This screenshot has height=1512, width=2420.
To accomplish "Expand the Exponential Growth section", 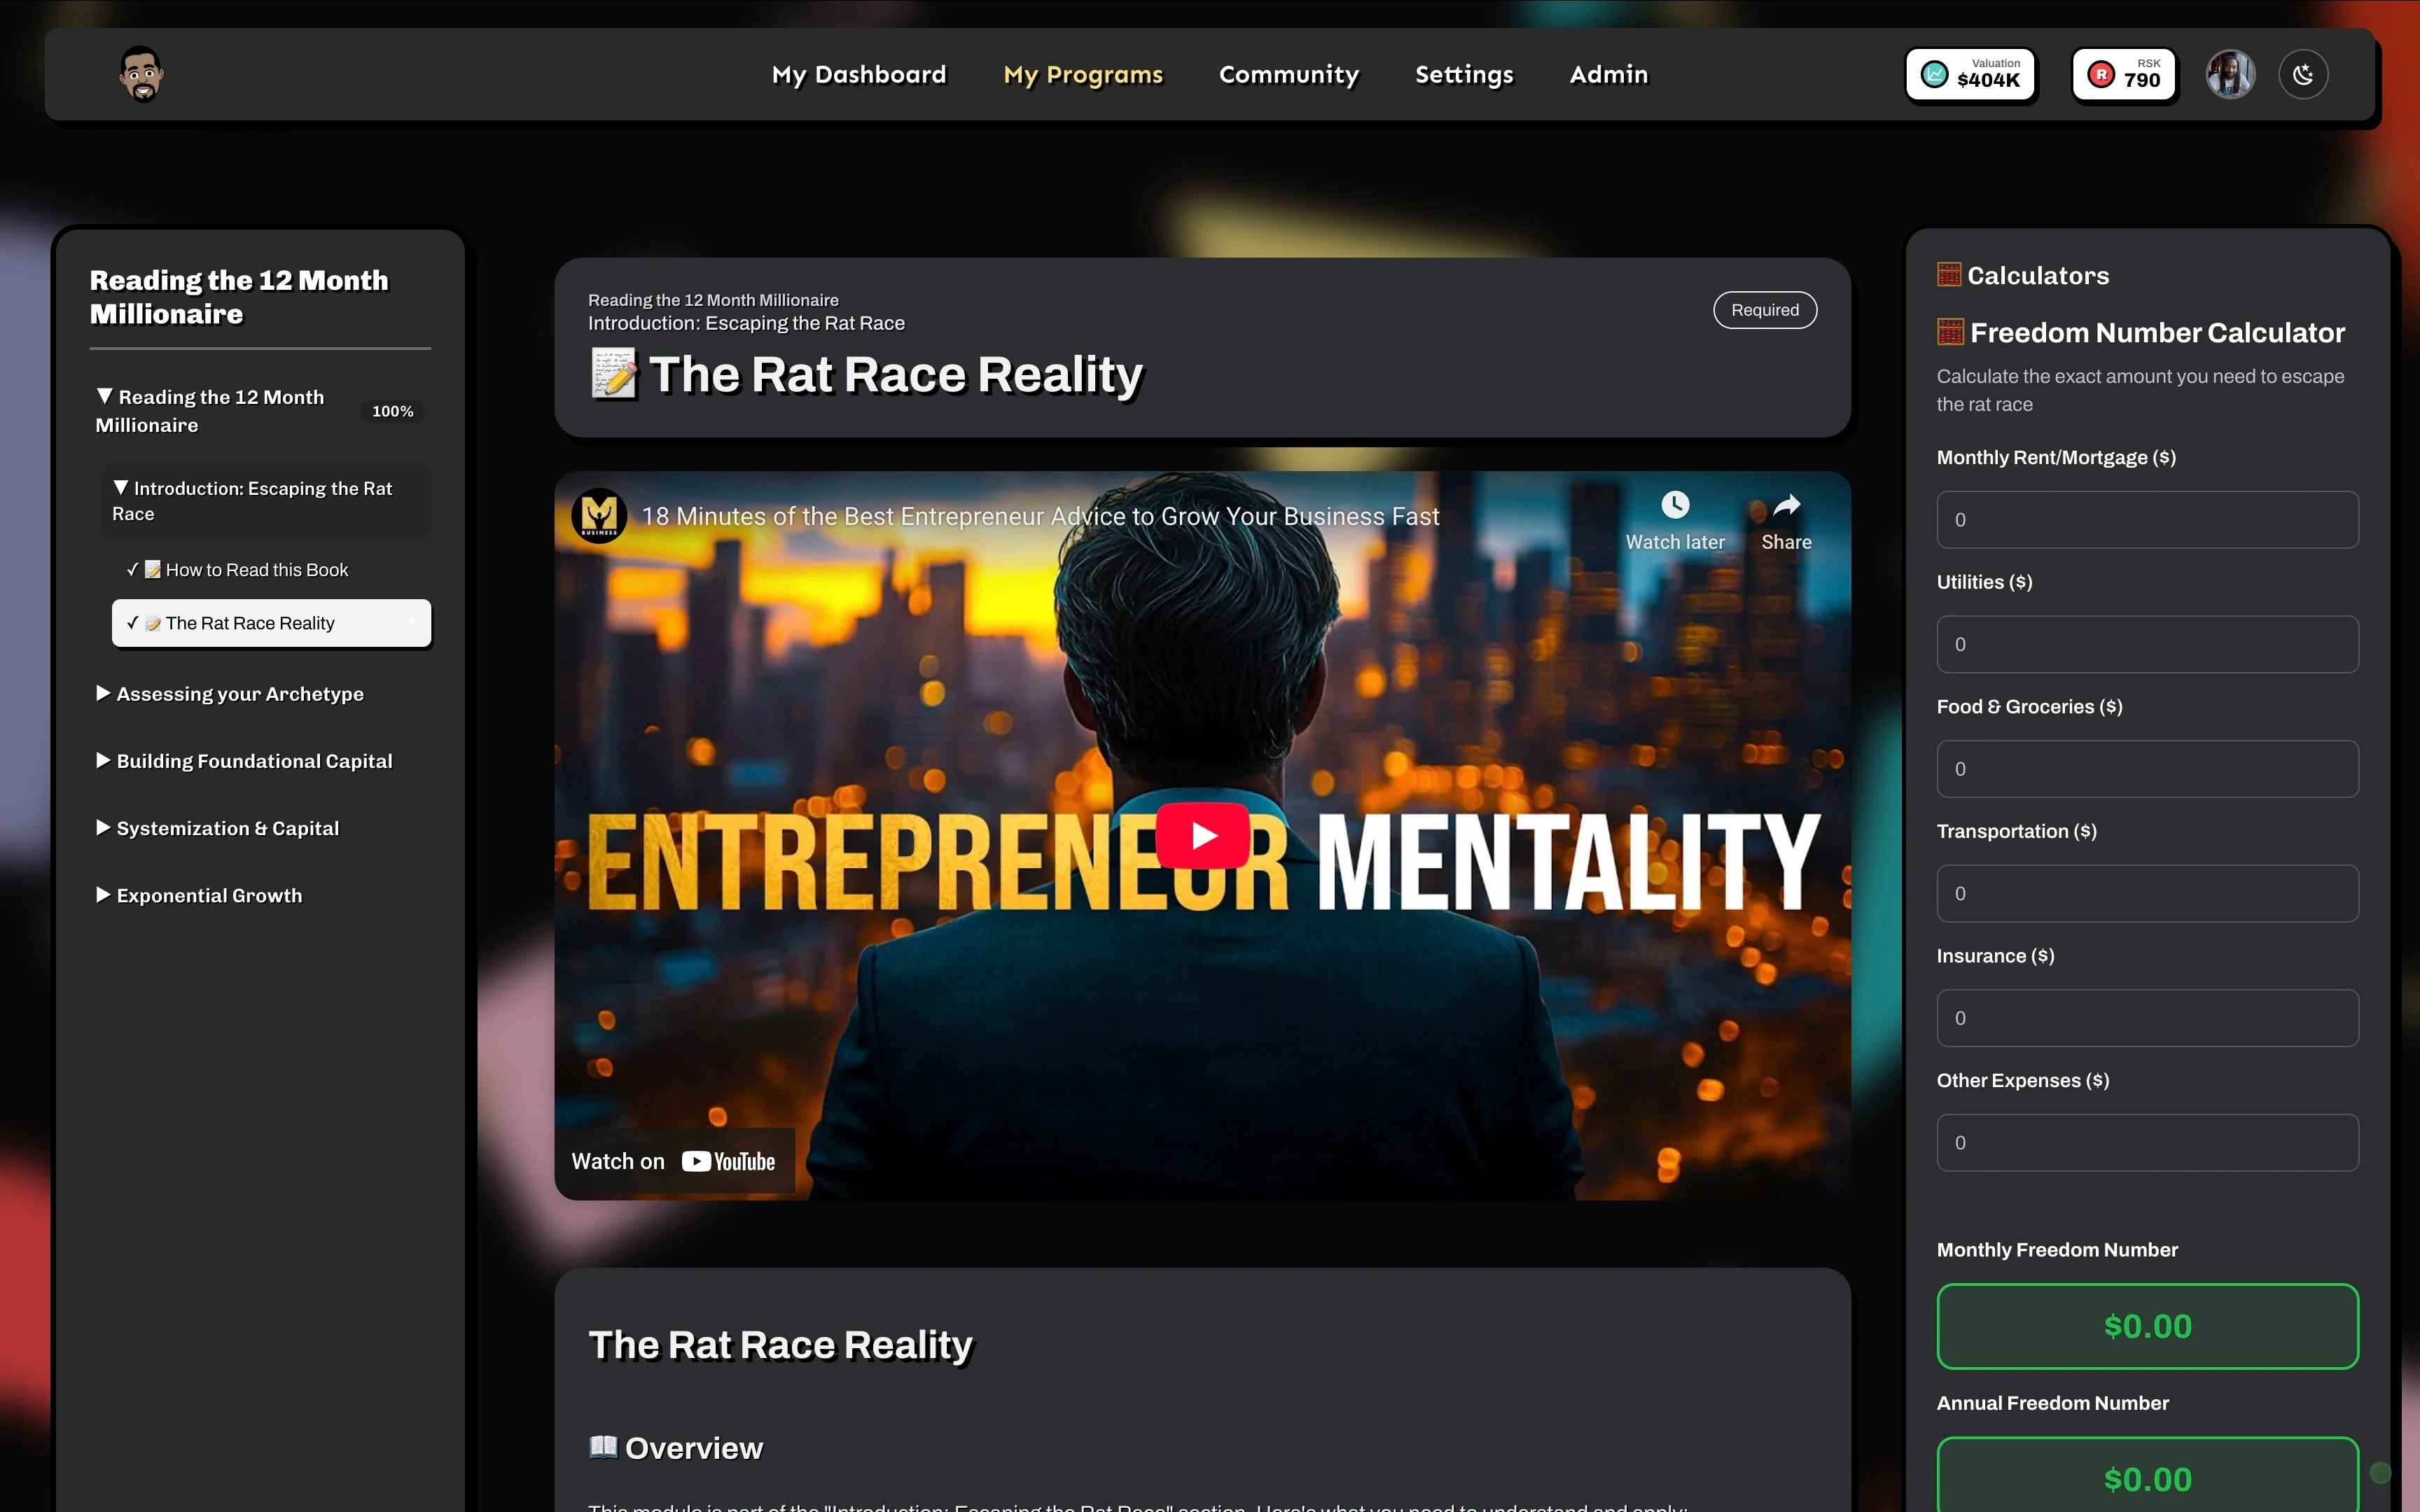I will pos(209,895).
